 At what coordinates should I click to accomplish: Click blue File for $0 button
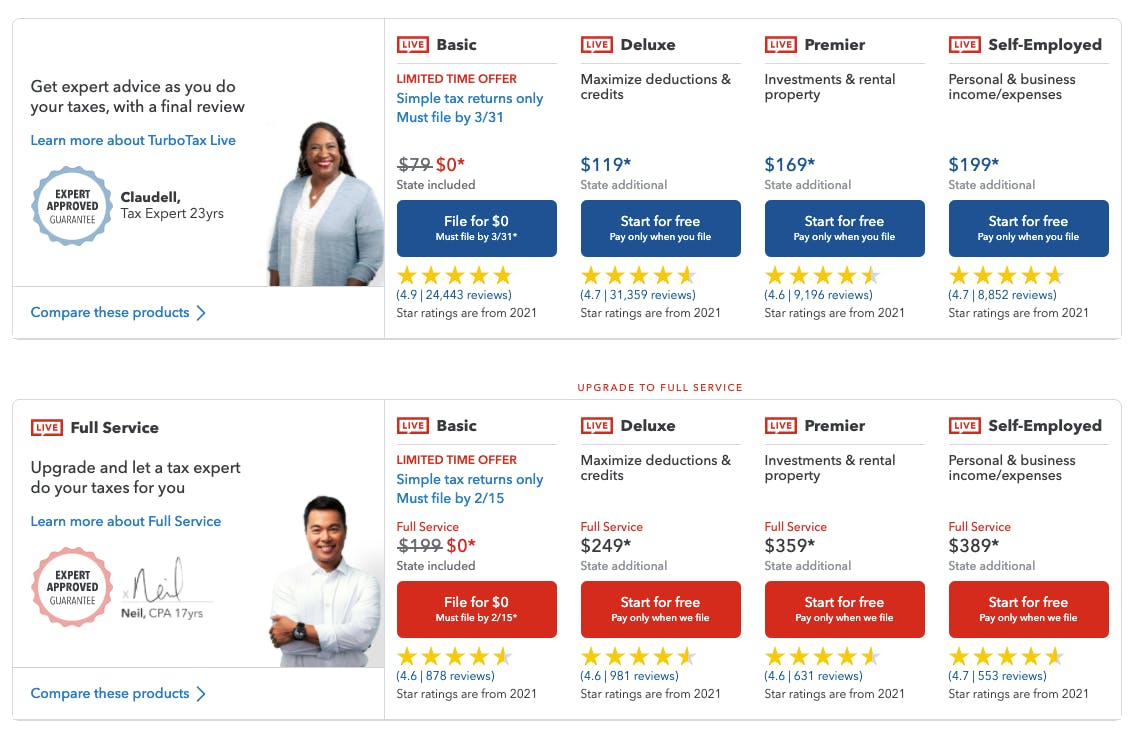476,228
